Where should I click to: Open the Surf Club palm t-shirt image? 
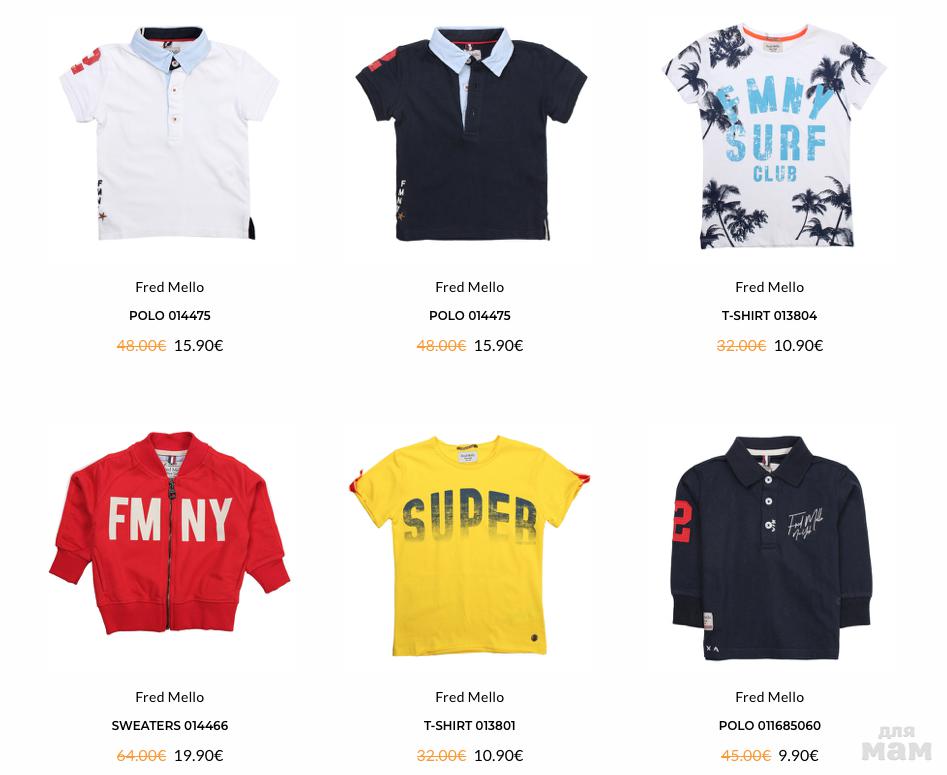(x=774, y=137)
